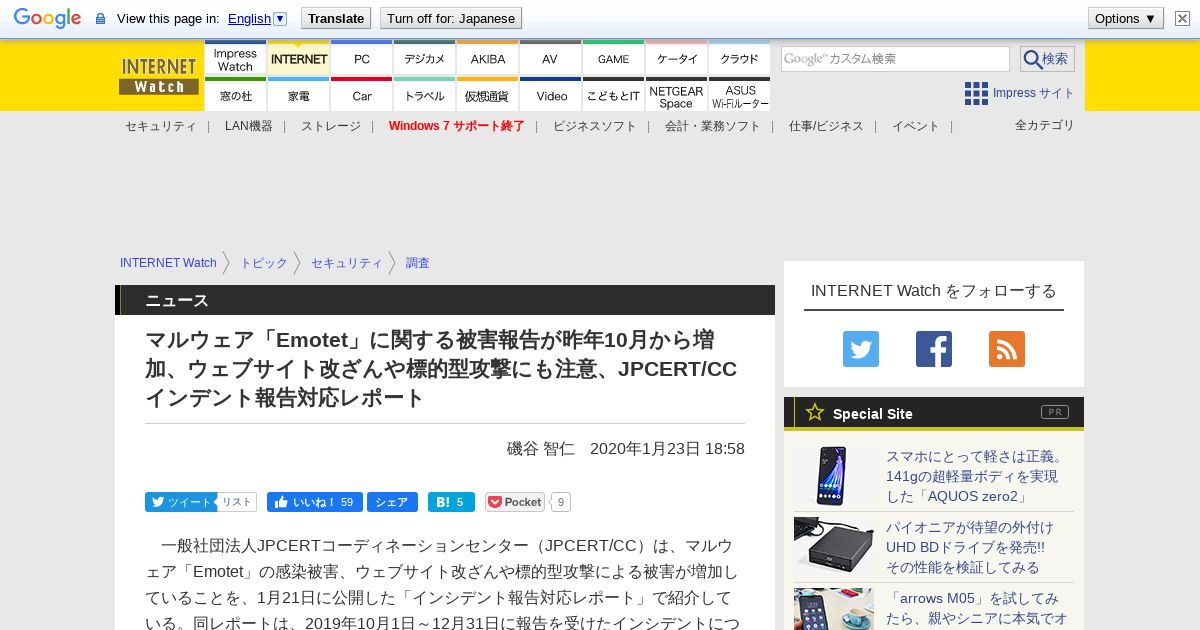The height and width of the screenshot is (630, 1200).
Task: Open the Impress Watch tab
Action: pos(235,59)
